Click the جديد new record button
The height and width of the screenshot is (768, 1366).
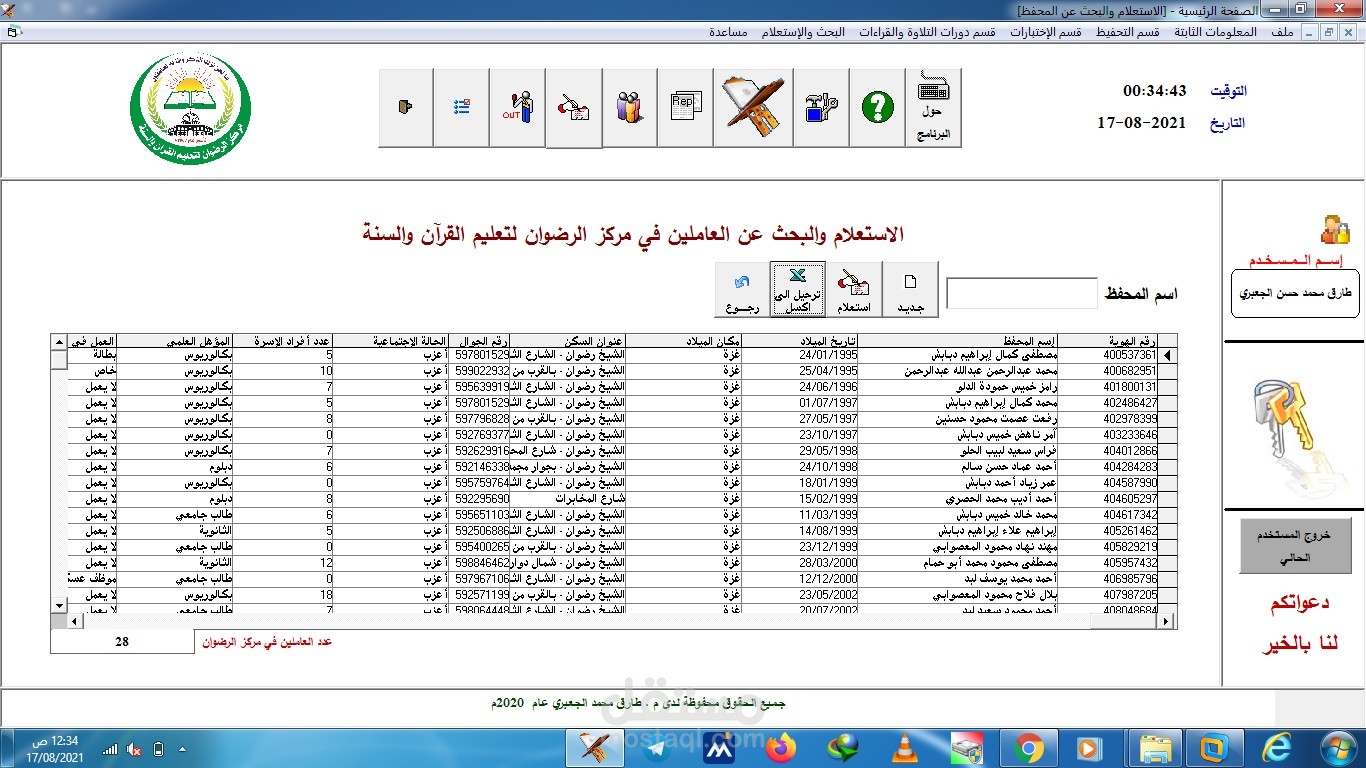[x=910, y=288]
